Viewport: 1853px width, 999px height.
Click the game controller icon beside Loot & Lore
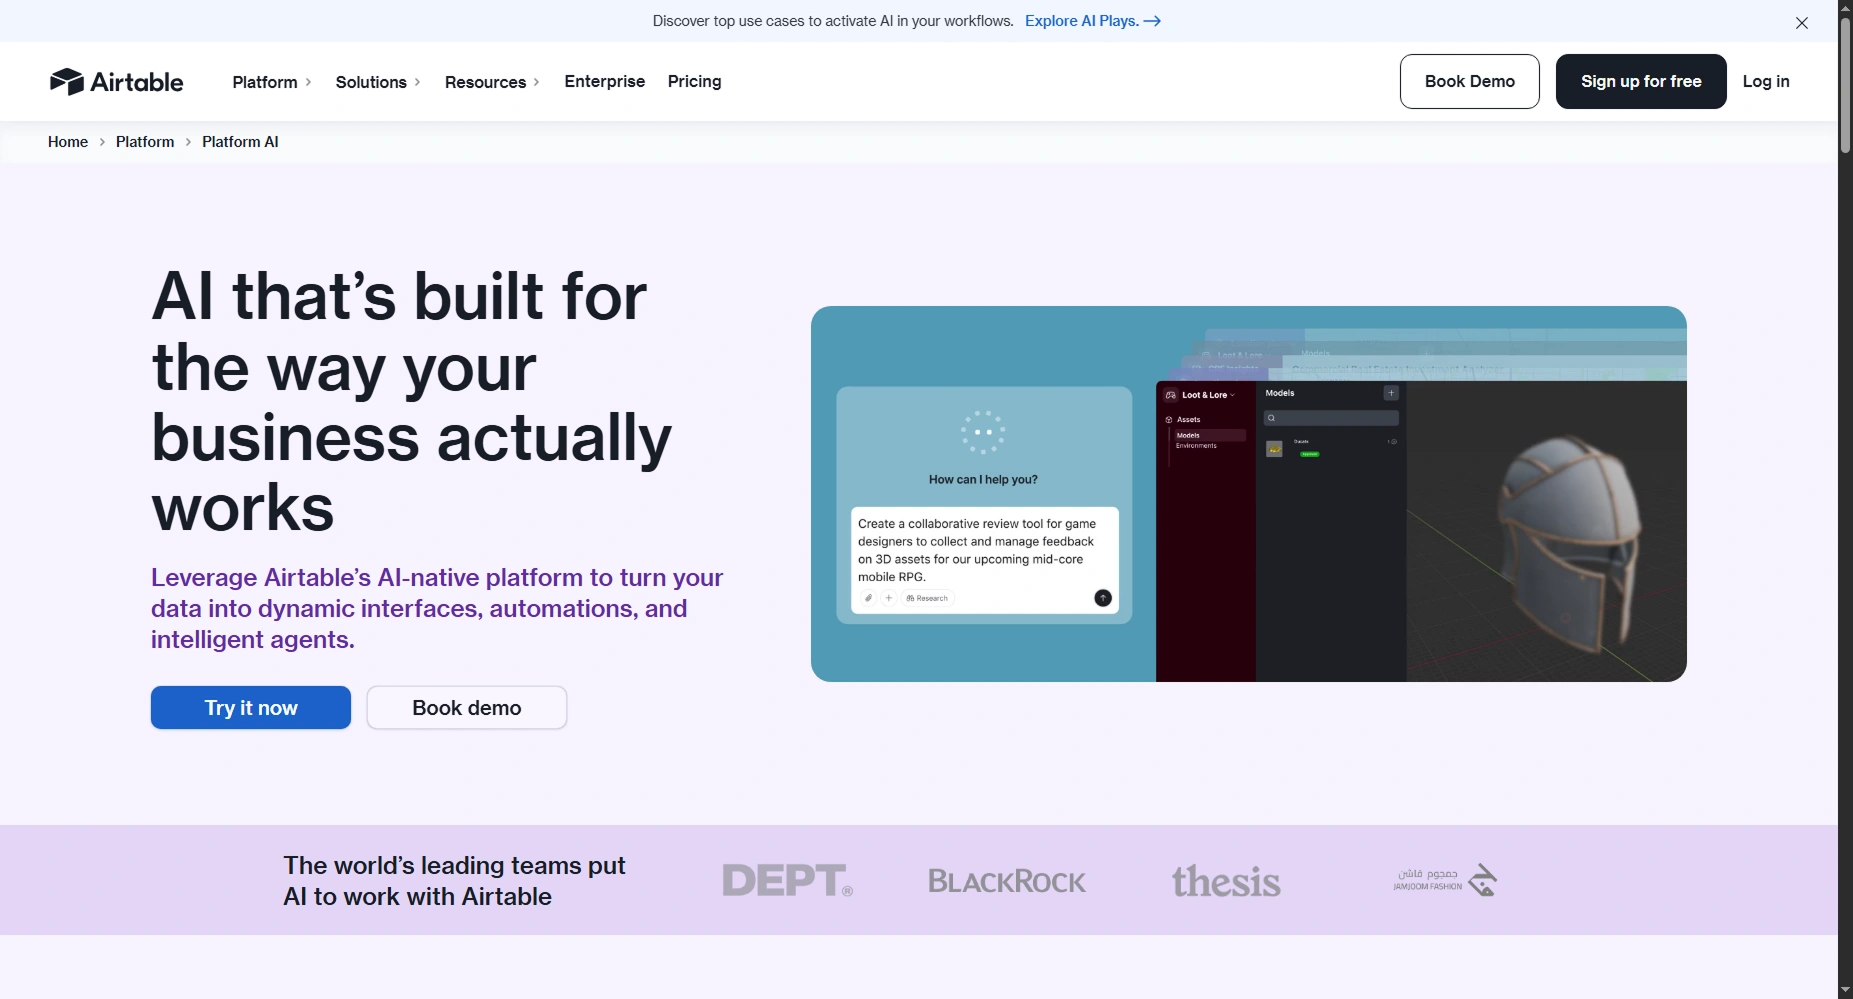(1171, 395)
